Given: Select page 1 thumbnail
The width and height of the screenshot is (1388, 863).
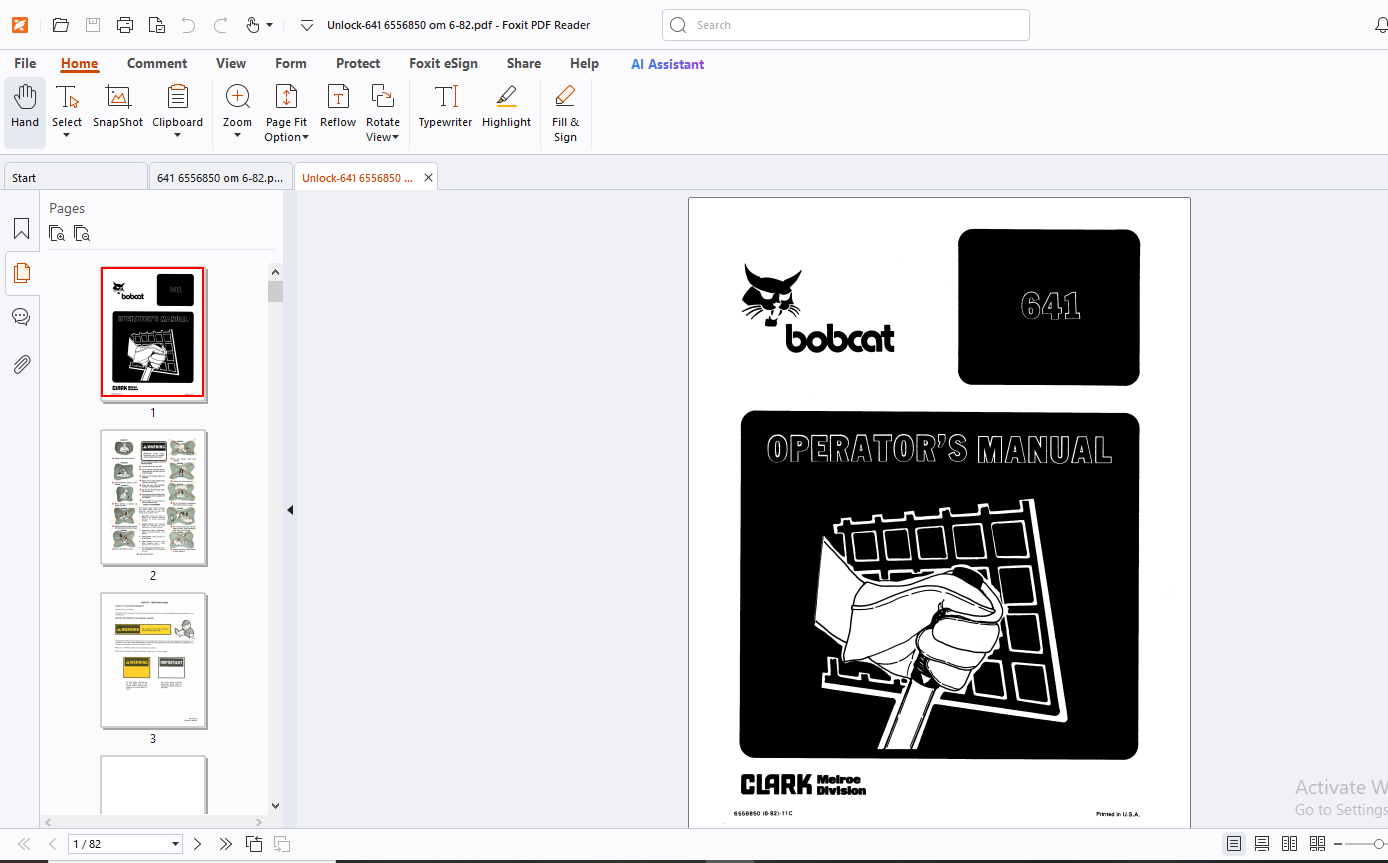Looking at the screenshot, I should pyautogui.click(x=153, y=332).
